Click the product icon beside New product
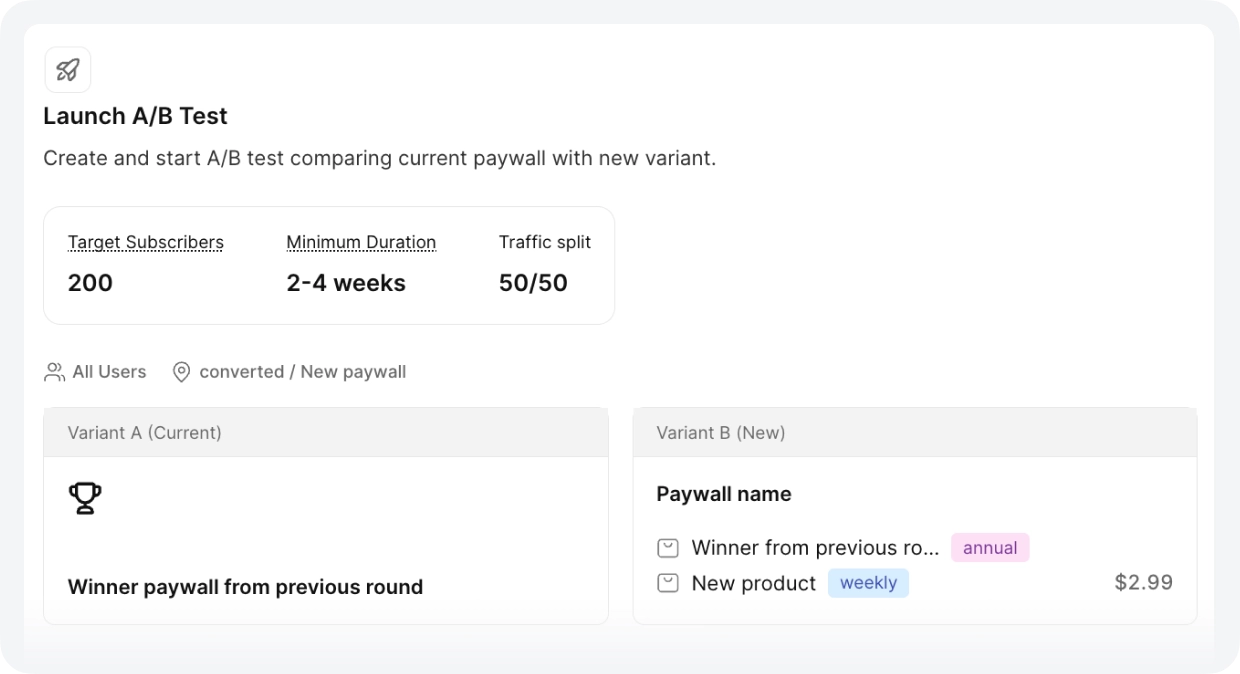The width and height of the screenshot is (1240, 674). pyautogui.click(x=667, y=582)
